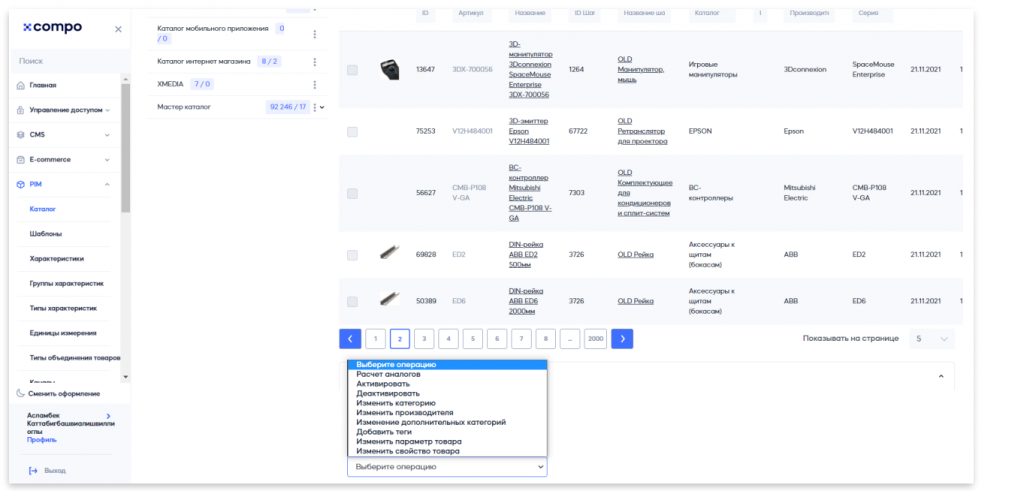
Task: Choose Изменить категорию operation
Action: point(447,404)
